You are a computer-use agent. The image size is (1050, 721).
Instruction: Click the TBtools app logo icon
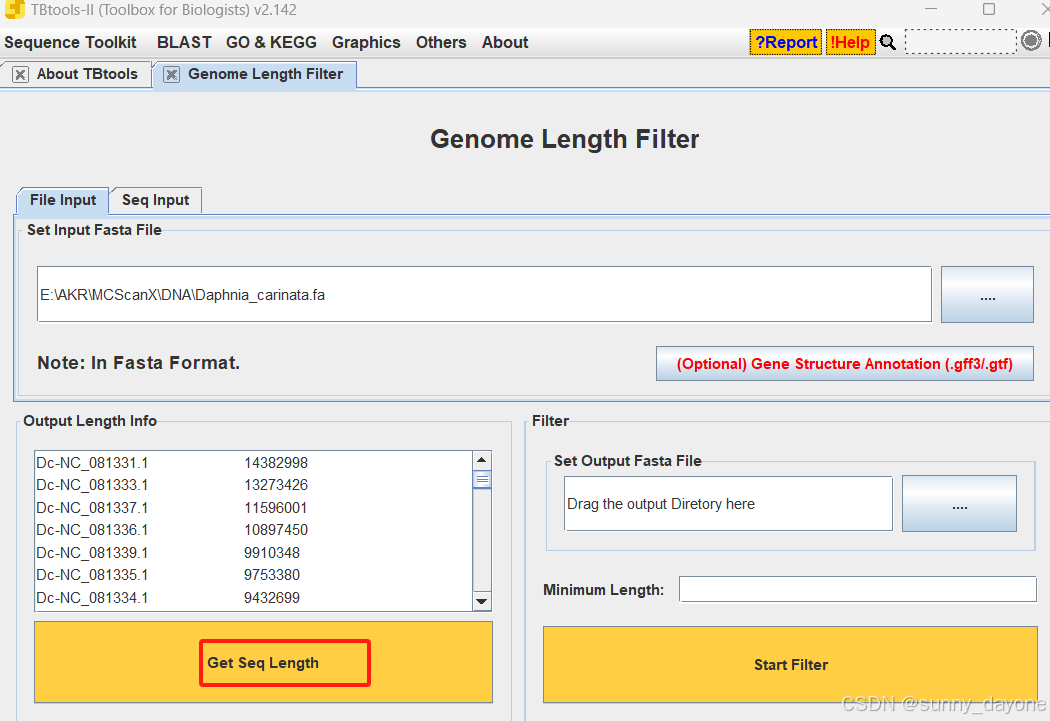[13, 9]
